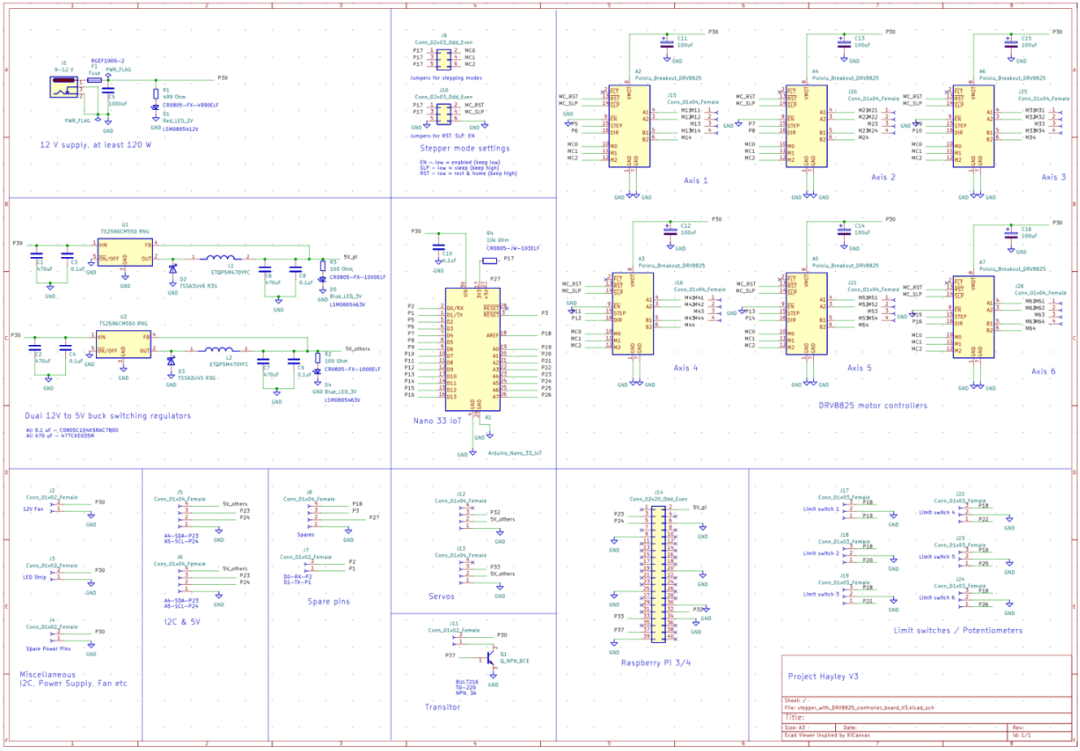Image resolution: width=1080 pixels, height=751 pixels.
Task: Click the C16 100uF capacitor symbol
Action: click(x=1010, y=233)
